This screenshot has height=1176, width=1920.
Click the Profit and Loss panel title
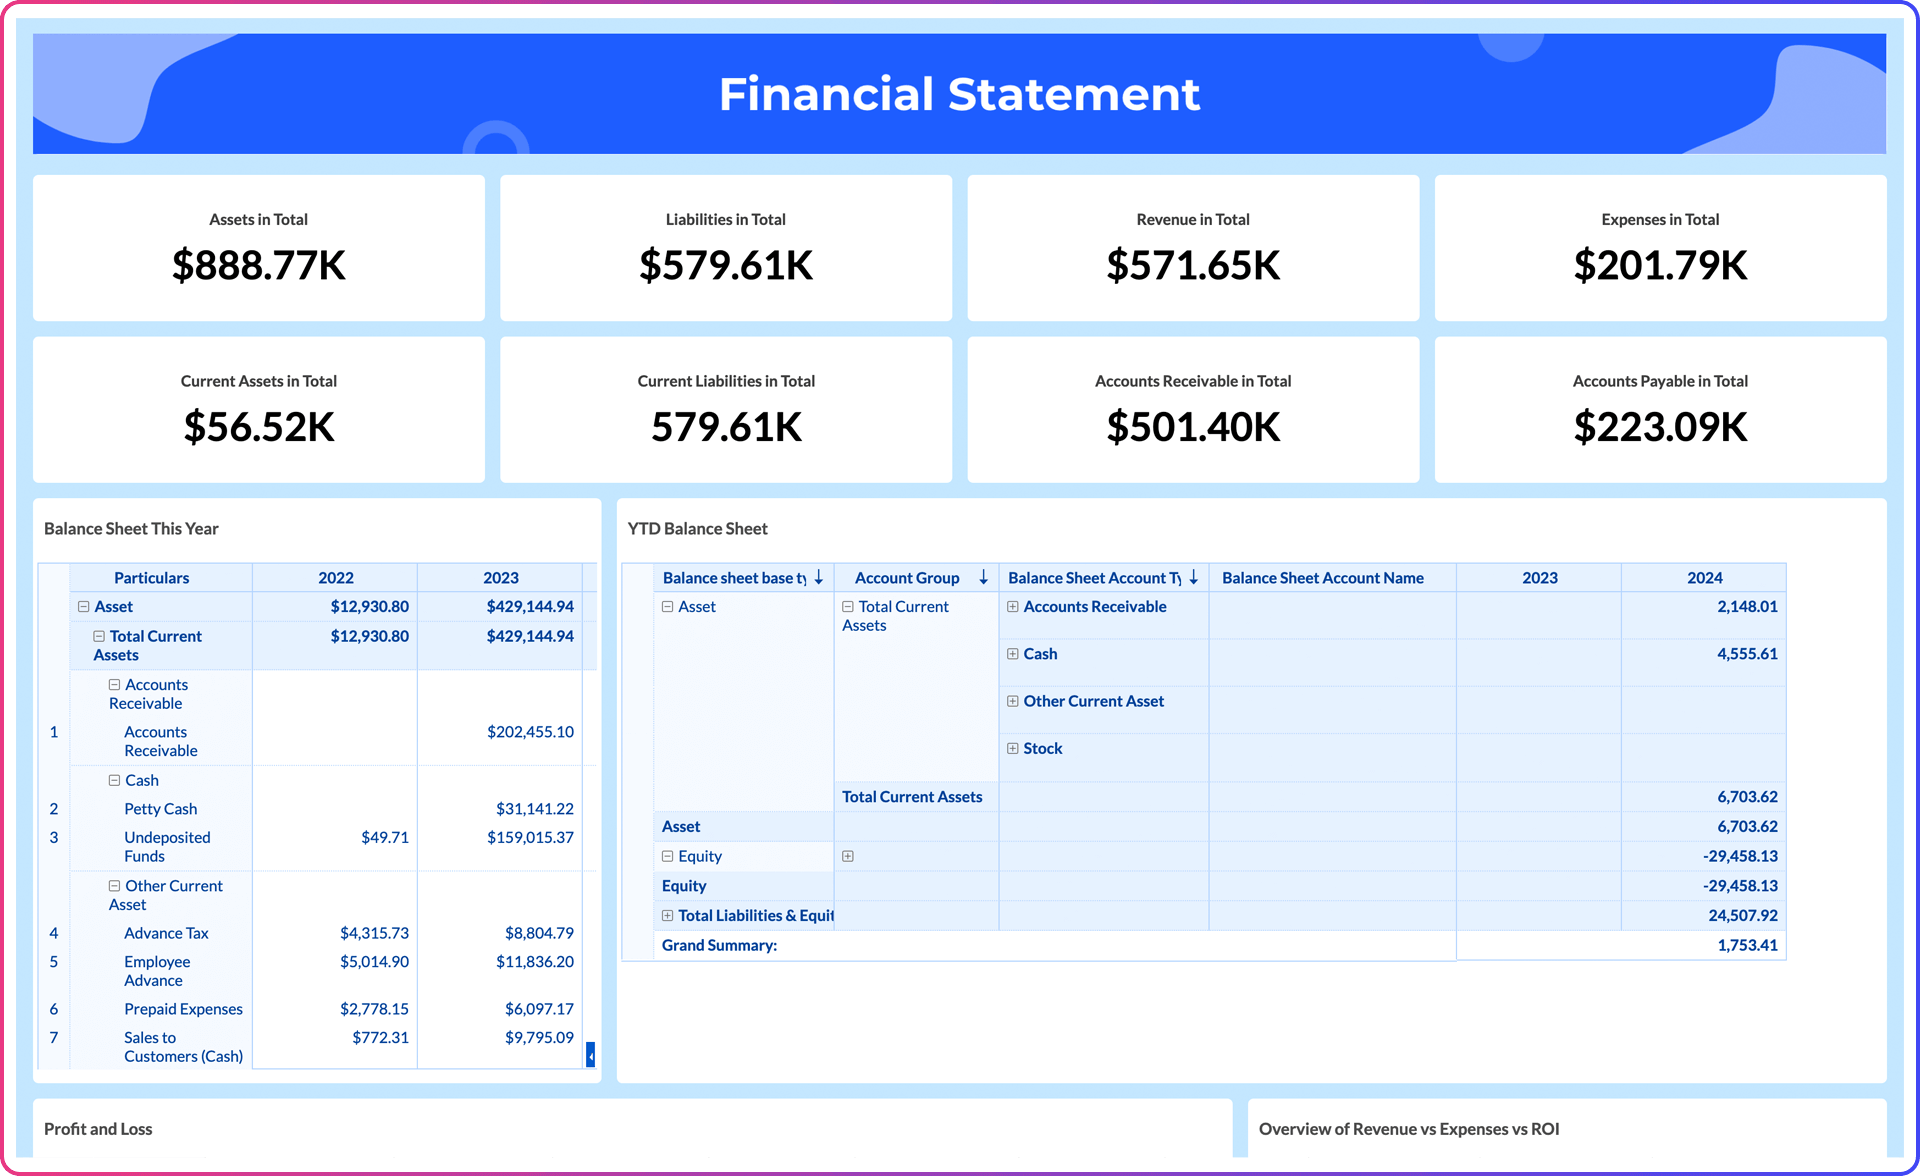[x=98, y=1129]
